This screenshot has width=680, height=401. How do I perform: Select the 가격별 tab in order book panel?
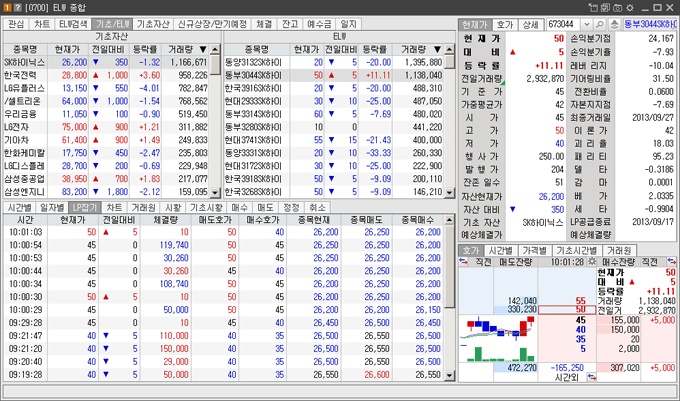(x=534, y=250)
